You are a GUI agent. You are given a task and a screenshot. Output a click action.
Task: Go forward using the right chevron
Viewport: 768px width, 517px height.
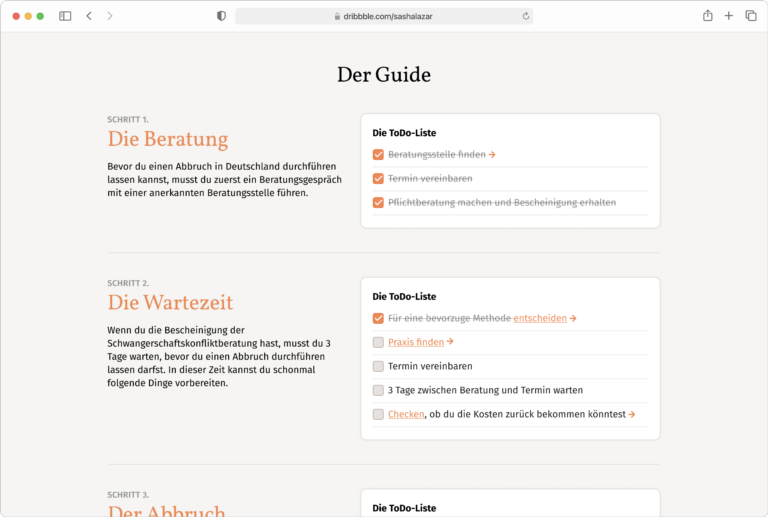tap(110, 16)
